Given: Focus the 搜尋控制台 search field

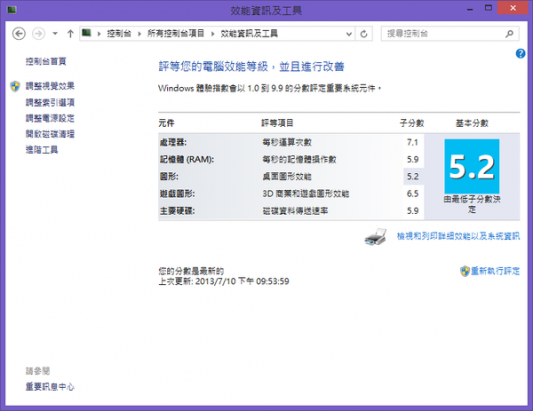Looking at the screenshot, I should coord(444,34).
